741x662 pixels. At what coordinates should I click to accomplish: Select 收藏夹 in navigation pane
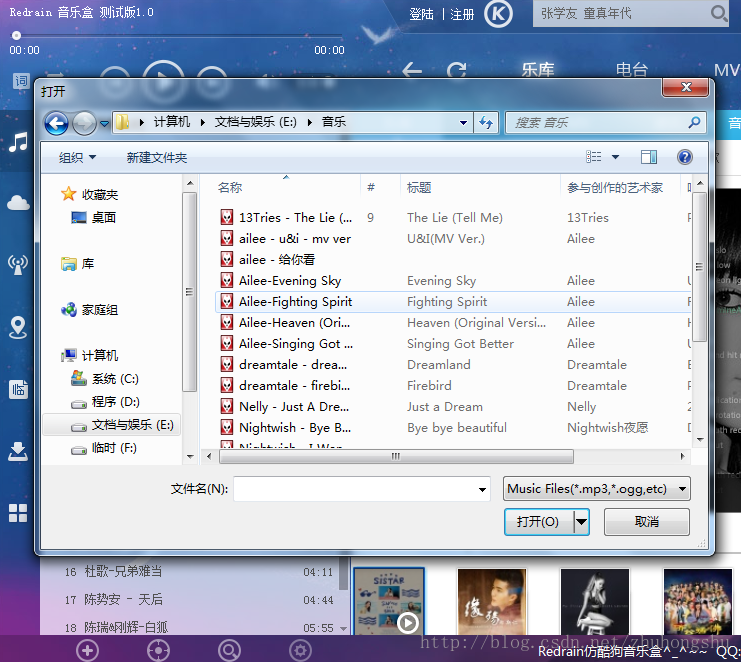[x=90, y=194]
